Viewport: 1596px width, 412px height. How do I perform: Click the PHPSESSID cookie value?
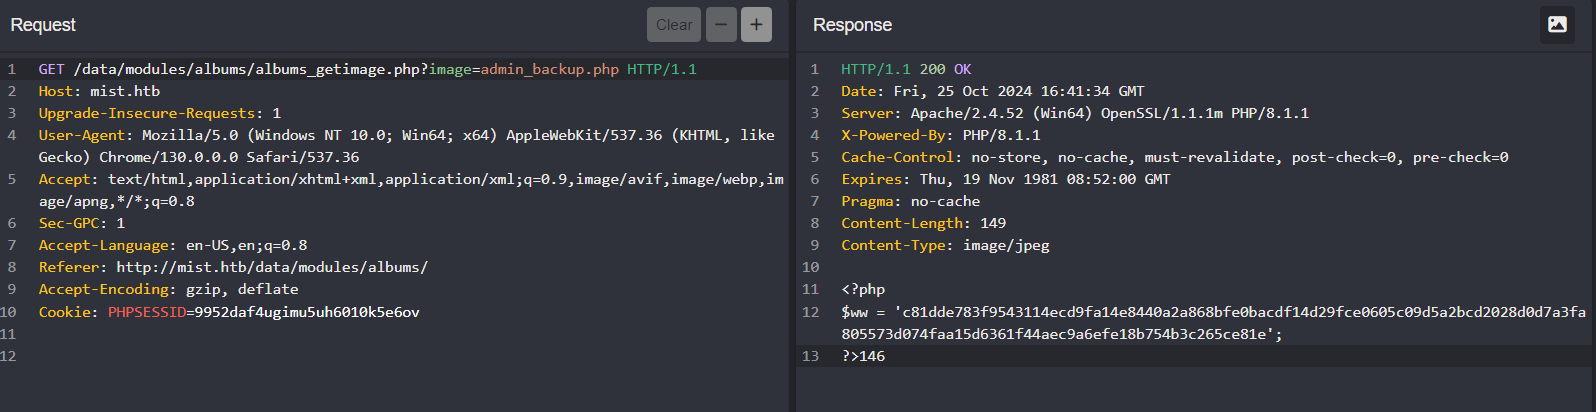(307, 312)
